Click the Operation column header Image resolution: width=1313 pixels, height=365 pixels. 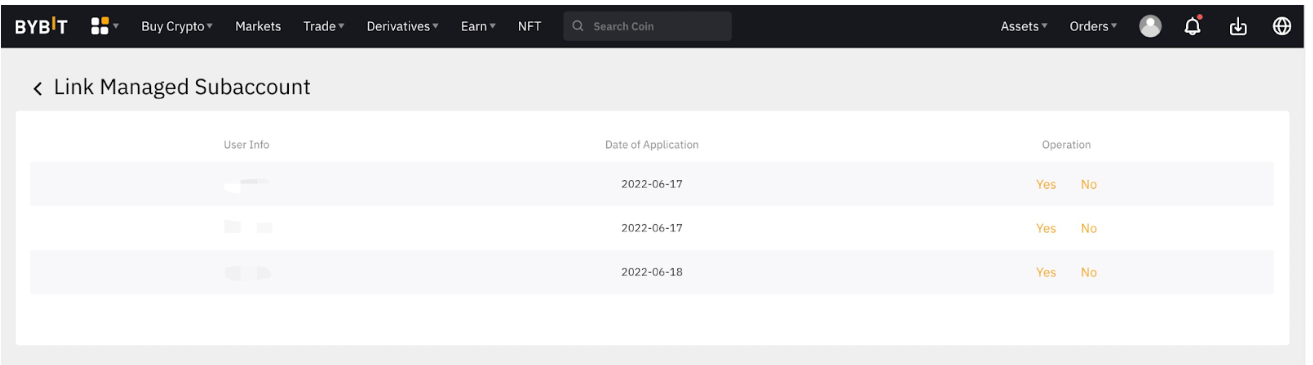point(1066,145)
